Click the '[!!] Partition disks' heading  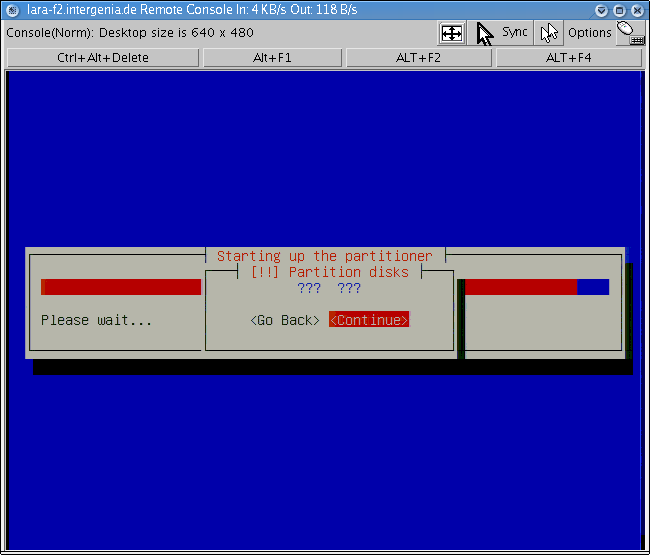click(330, 272)
